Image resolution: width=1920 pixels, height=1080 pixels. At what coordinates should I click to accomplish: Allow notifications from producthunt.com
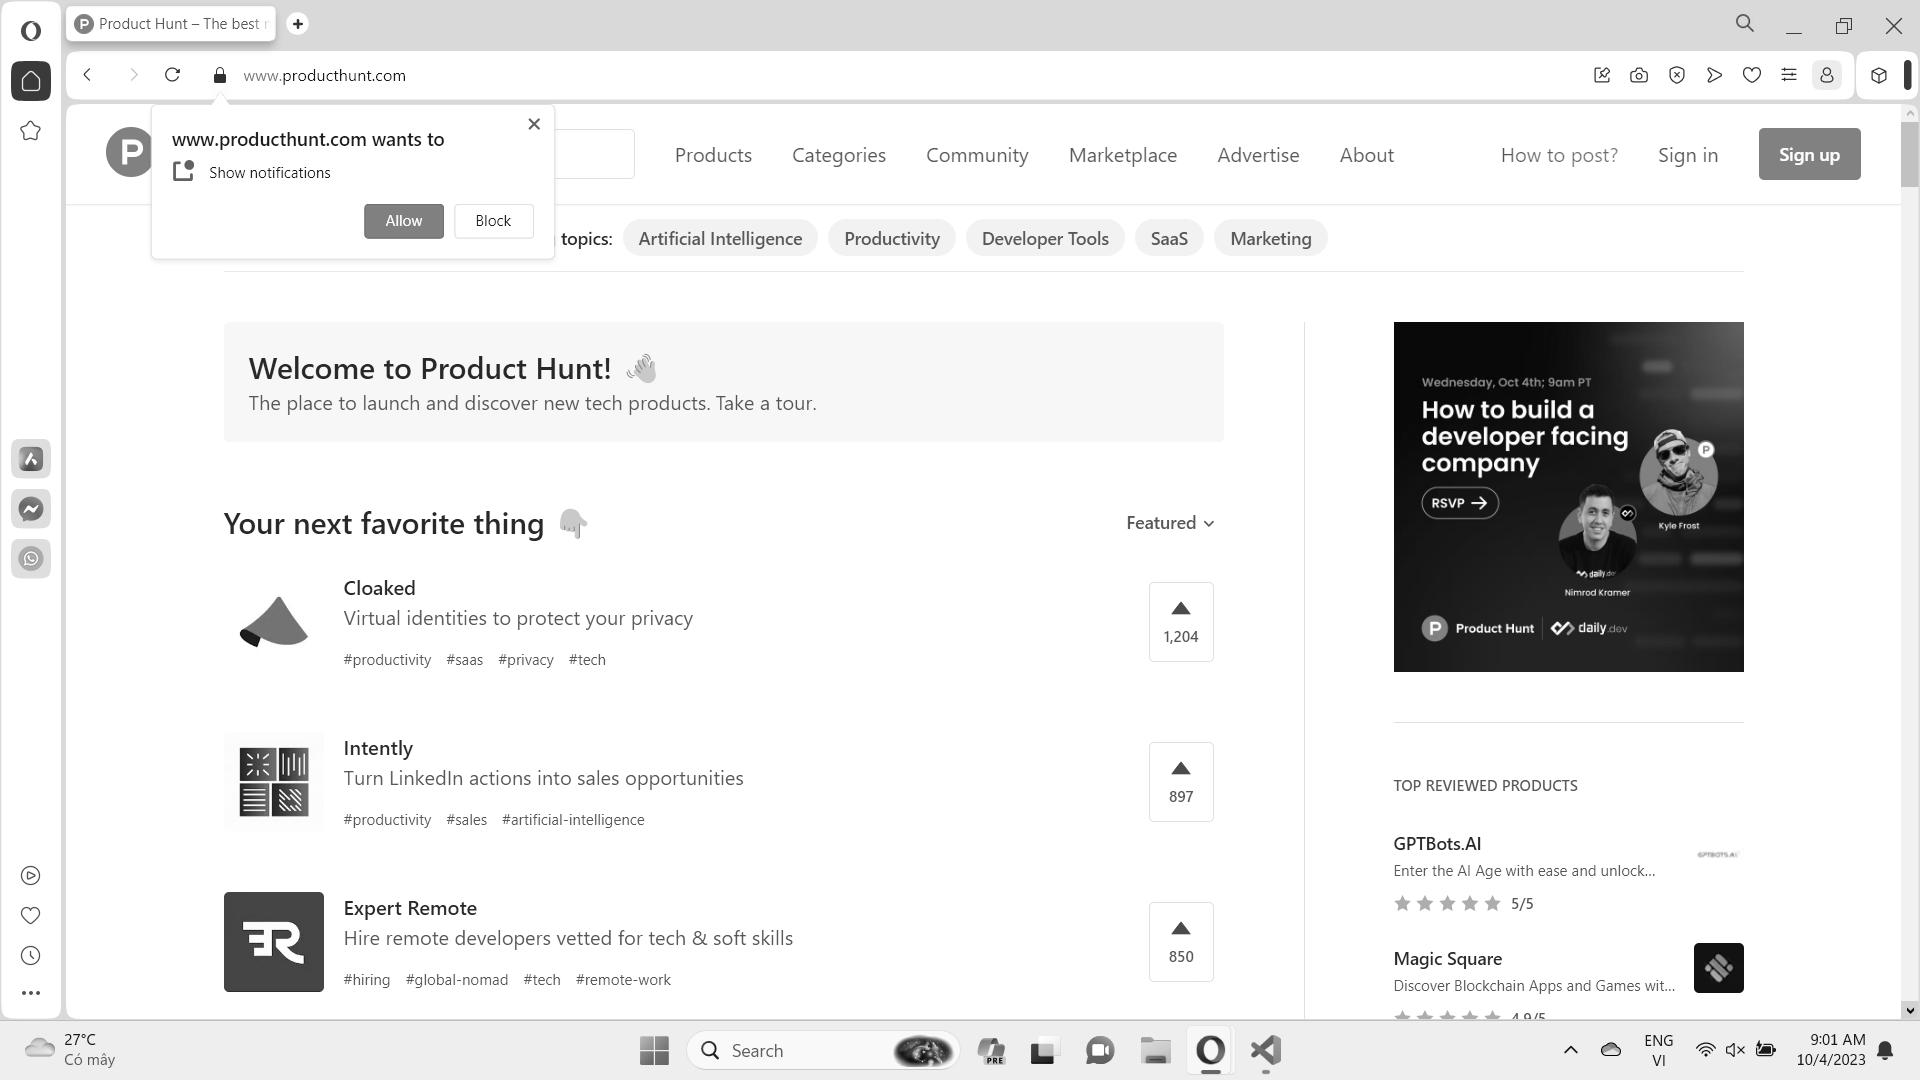click(x=404, y=221)
